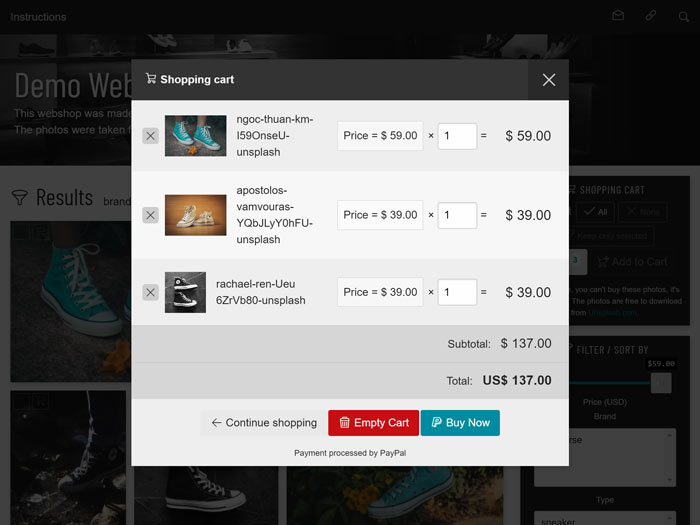Open the Instructions menu item
Image resolution: width=700 pixels, height=525 pixels.
38,17
